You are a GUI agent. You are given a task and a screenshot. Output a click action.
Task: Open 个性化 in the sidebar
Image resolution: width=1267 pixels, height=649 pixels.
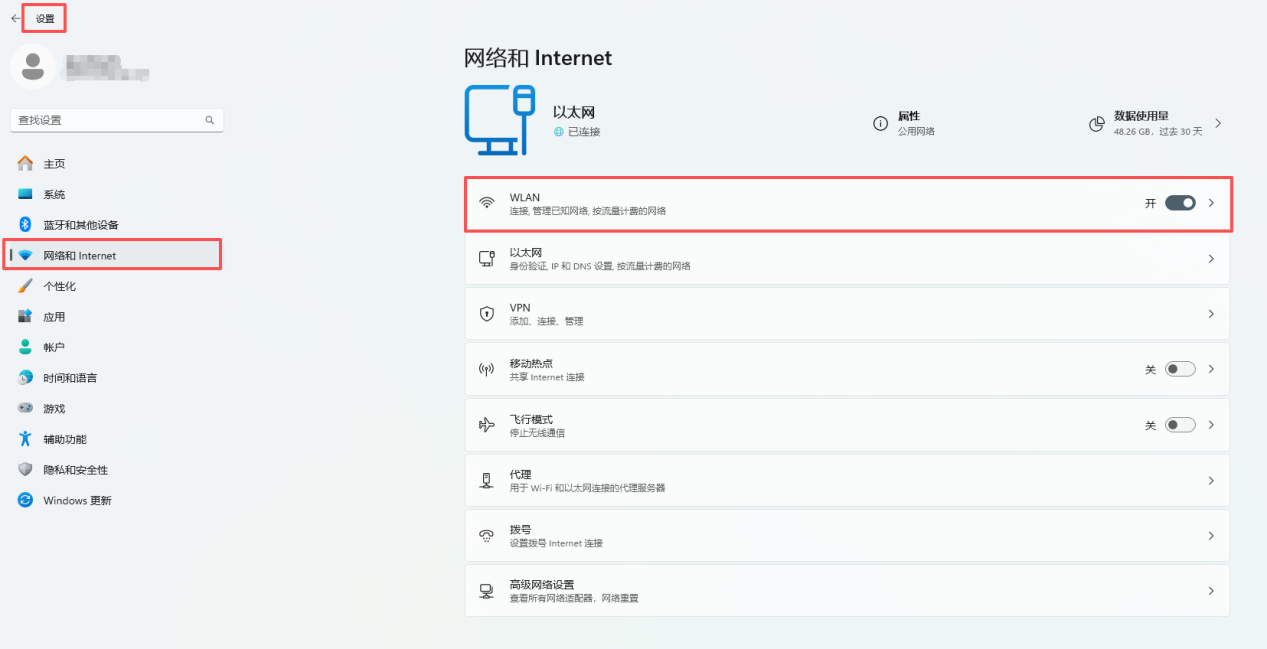point(60,287)
